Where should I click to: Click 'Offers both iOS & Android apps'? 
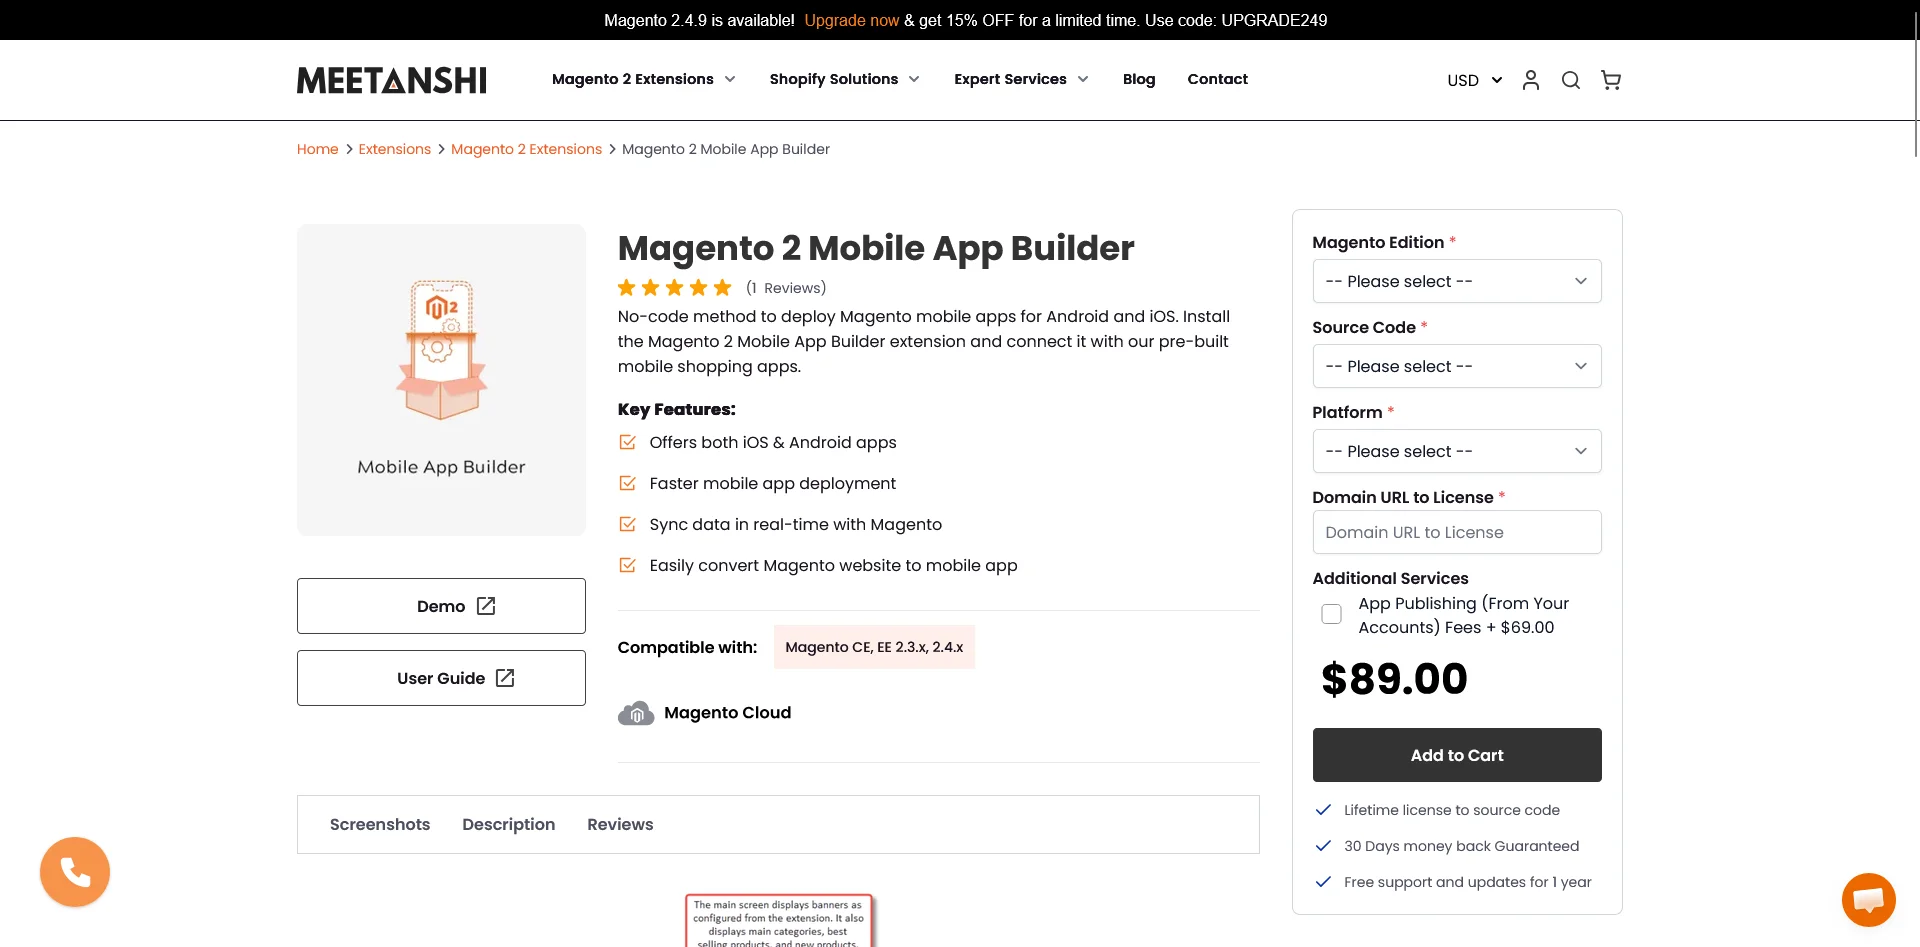pyautogui.click(x=773, y=442)
